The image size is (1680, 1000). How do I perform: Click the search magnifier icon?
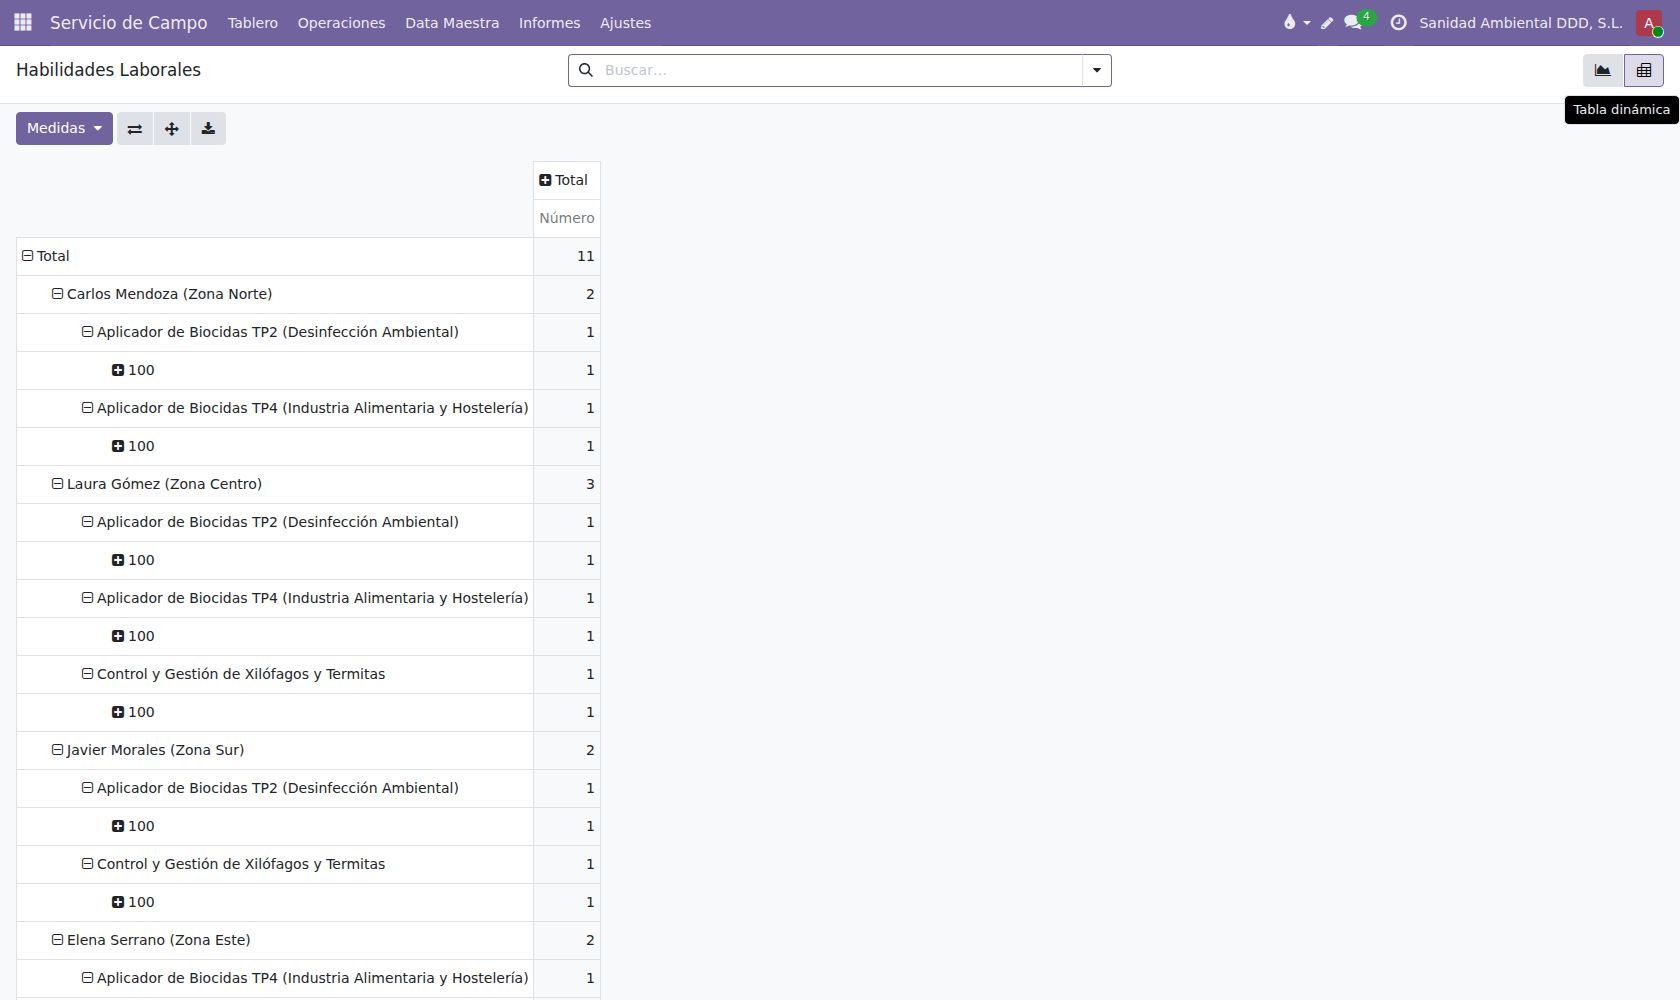click(586, 70)
